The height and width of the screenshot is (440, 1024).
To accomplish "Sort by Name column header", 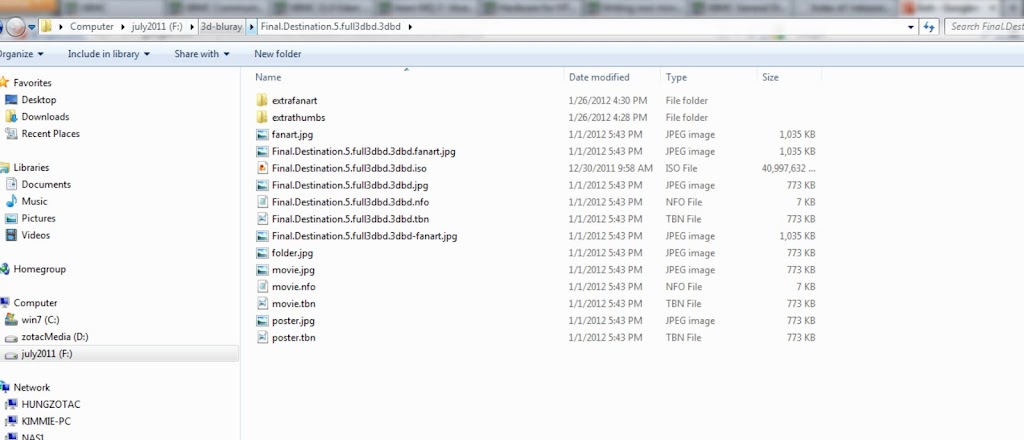I will pyautogui.click(x=268, y=77).
